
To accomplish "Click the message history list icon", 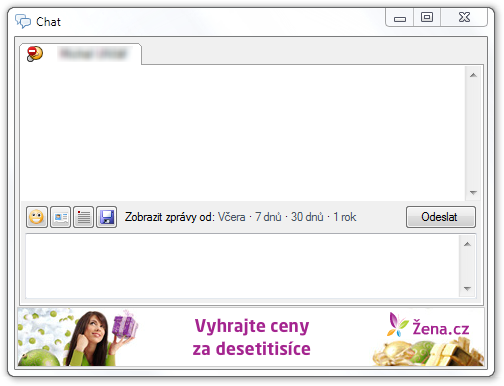I will point(83,217).
